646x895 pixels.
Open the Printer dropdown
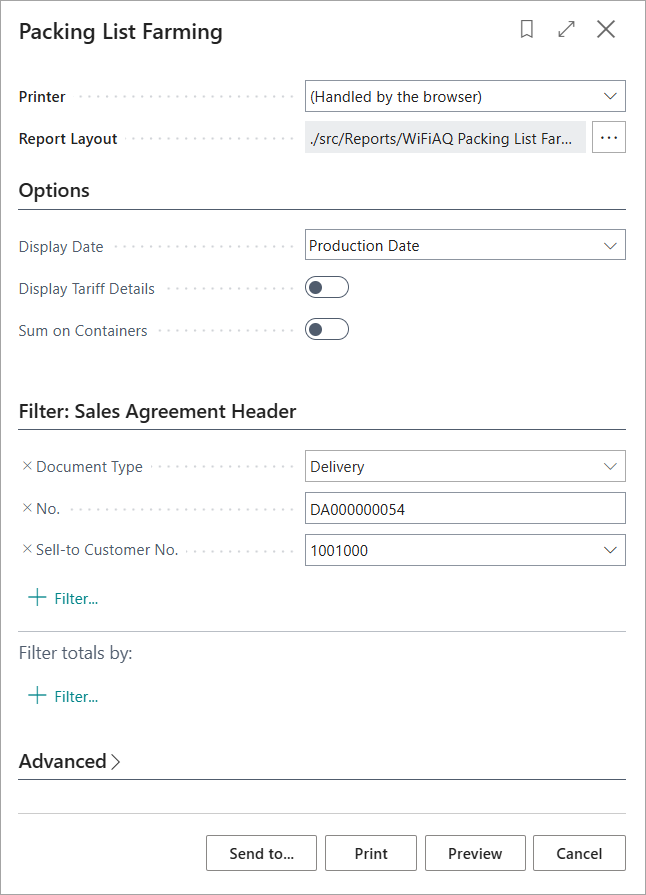pos(465,96)
